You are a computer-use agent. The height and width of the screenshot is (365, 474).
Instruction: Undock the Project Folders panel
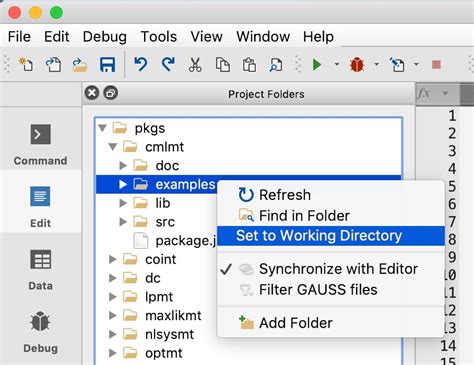pyautogui.click(x=111, y=93)
